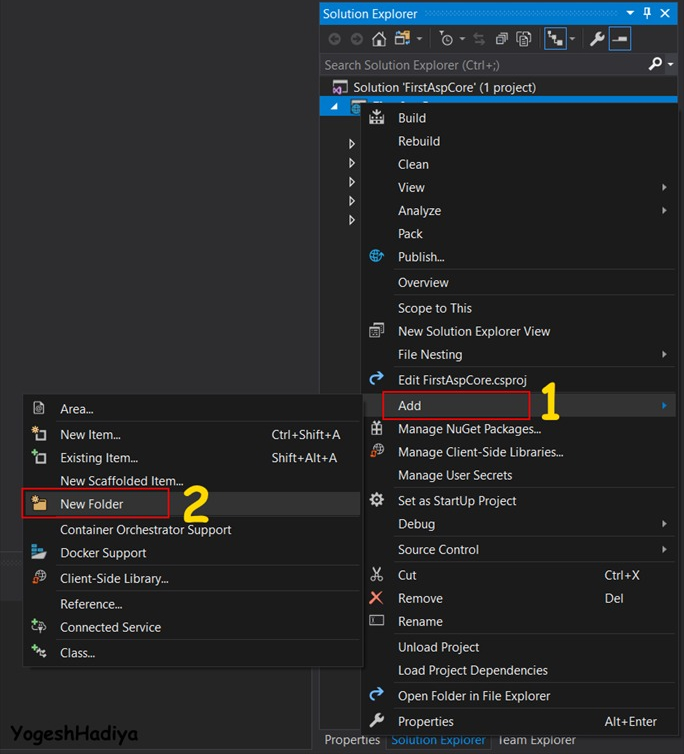Open the Switch Views dropdown arrow
The height and width of the screenshot is (754, 684).
[x=419, y=39]
